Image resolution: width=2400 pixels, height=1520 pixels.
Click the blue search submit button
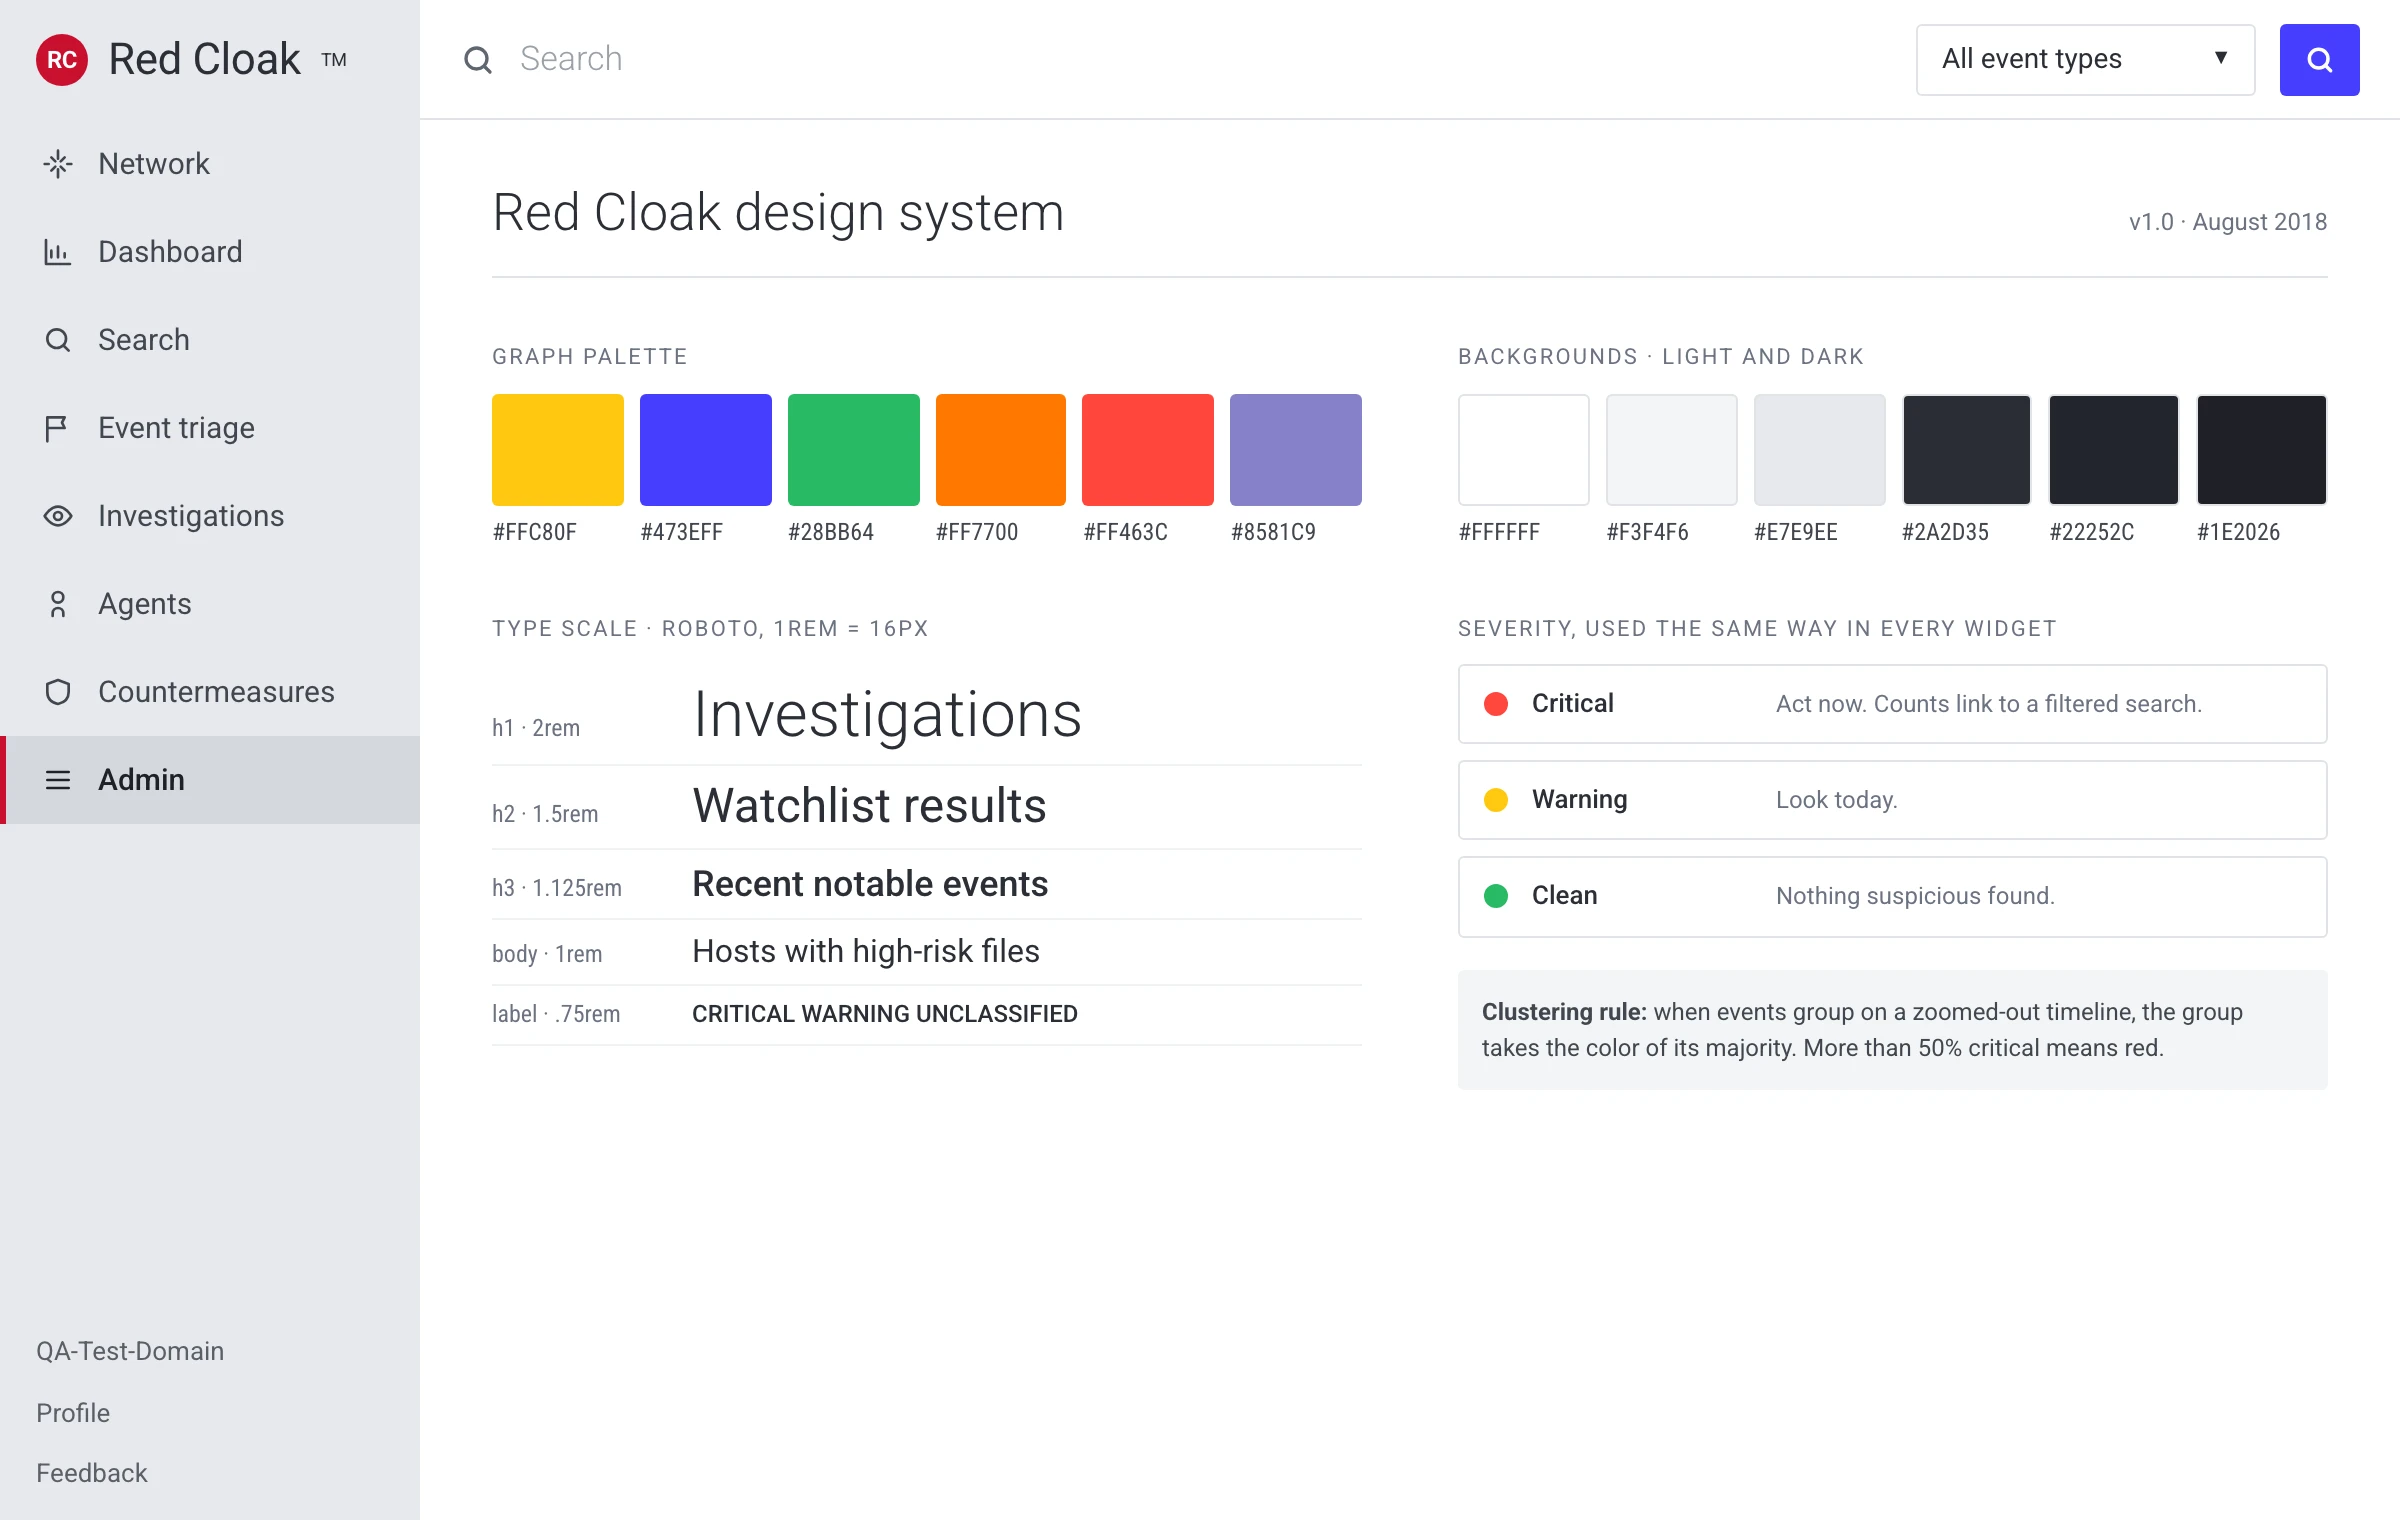click(x=2319, y=60)
